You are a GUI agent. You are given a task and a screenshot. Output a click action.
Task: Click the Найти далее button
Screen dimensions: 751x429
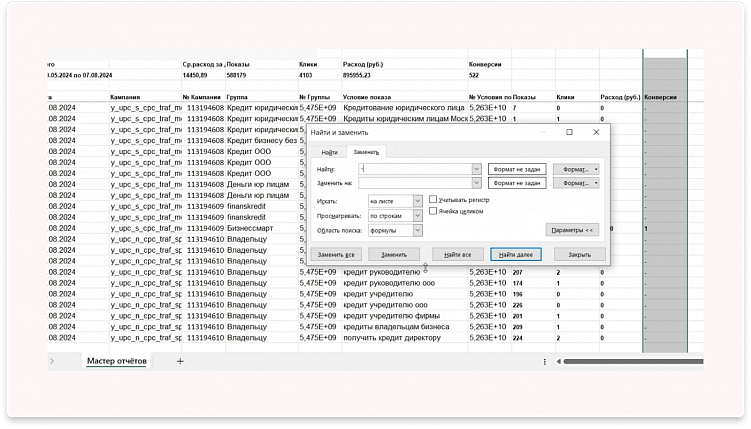[519, 255]
